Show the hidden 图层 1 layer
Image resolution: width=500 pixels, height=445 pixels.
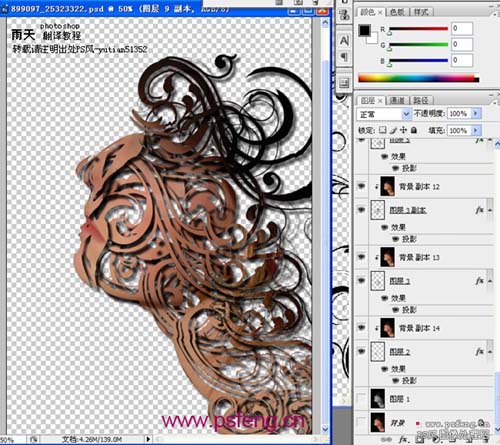(x=361, y=398)
